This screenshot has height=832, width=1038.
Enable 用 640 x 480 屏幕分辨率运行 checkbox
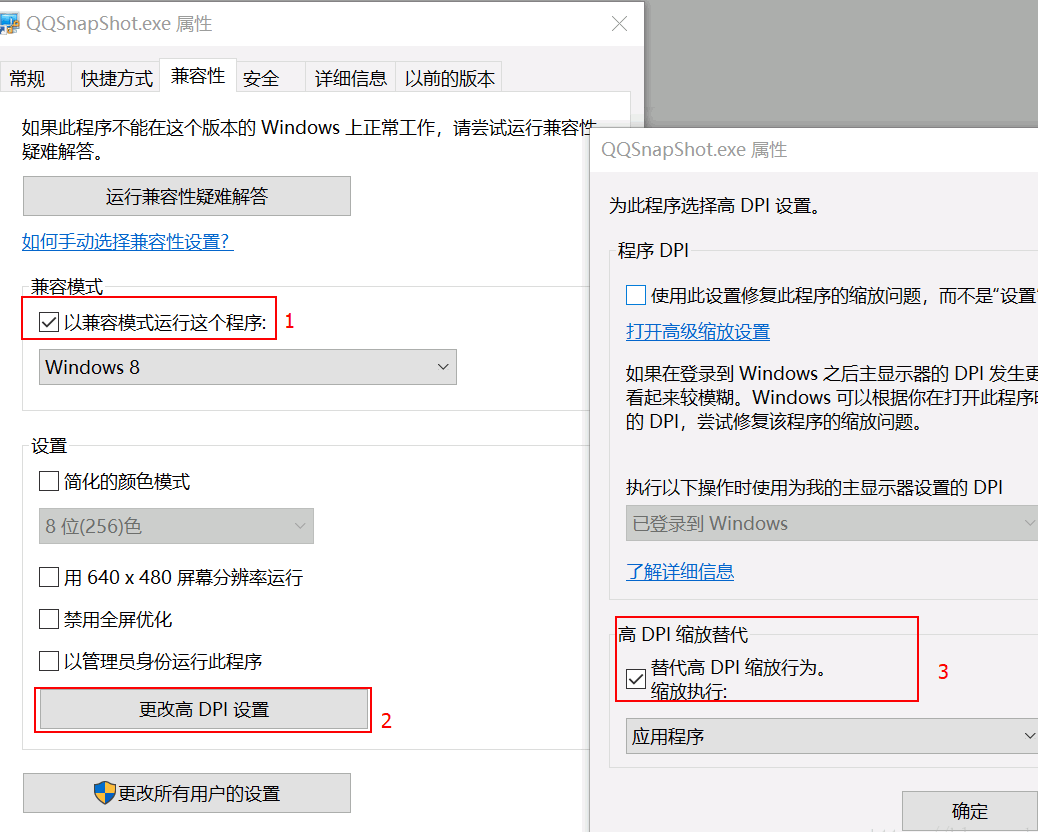49,577
